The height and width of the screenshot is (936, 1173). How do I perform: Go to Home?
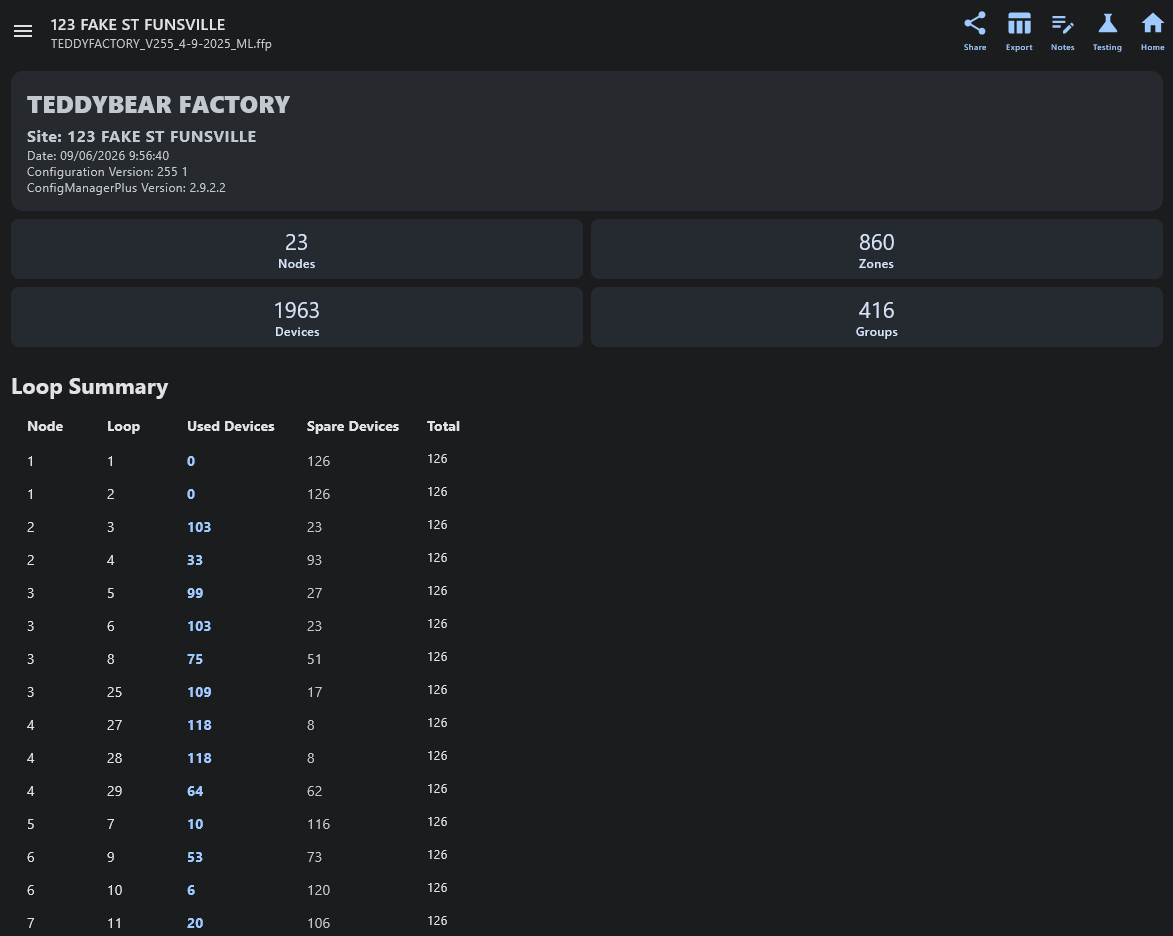(1152, 31)
